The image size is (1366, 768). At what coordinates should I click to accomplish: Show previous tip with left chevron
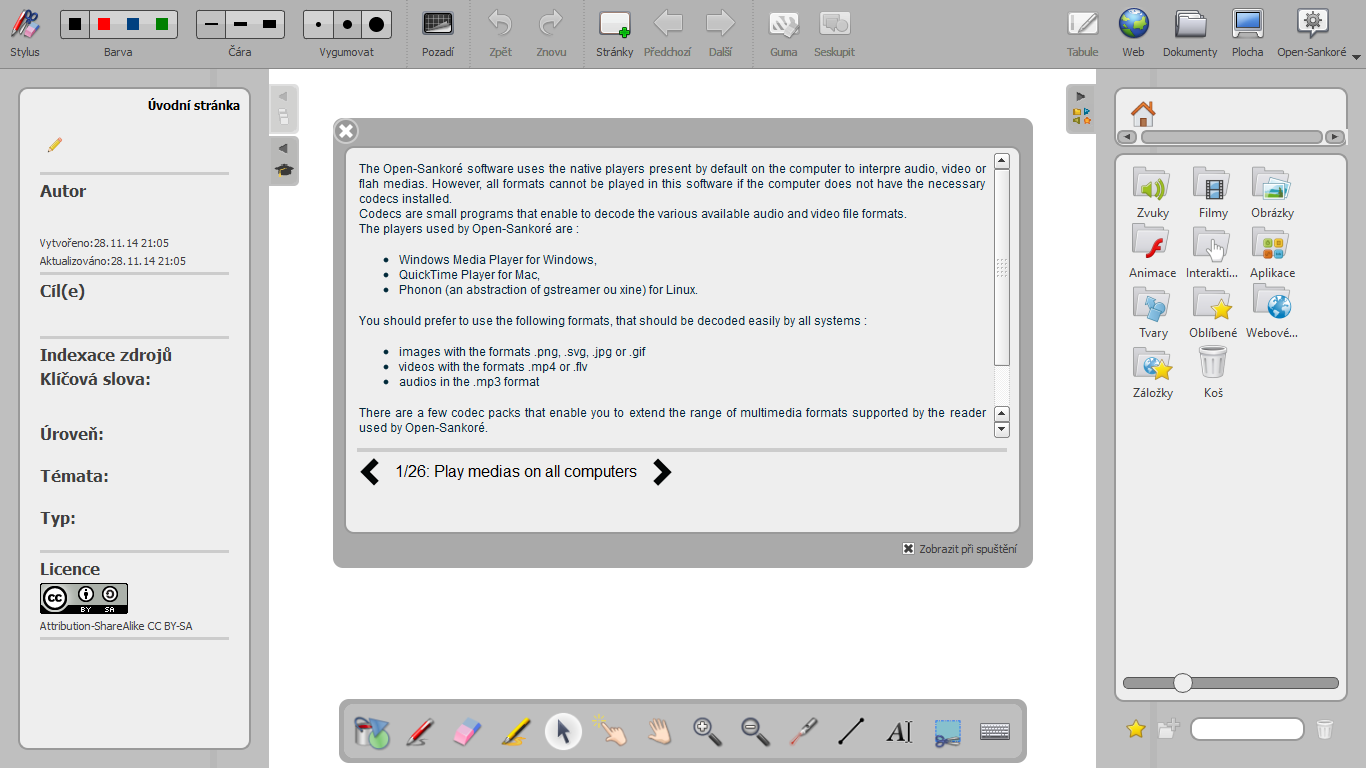tap(370, 472)
